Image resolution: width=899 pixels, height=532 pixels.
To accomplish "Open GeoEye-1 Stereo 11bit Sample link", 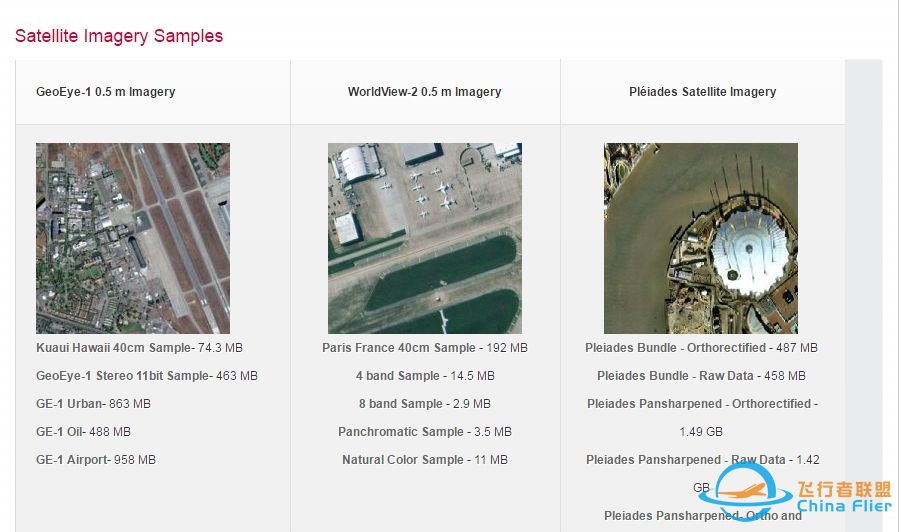I will [x=122, y=376].
